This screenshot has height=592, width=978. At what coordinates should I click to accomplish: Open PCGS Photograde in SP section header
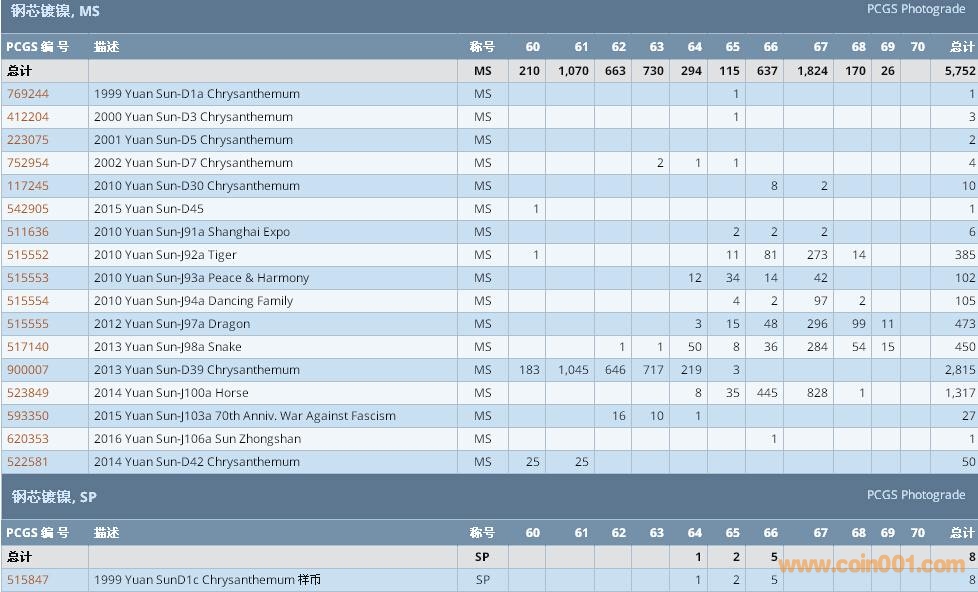click(915, 495)
